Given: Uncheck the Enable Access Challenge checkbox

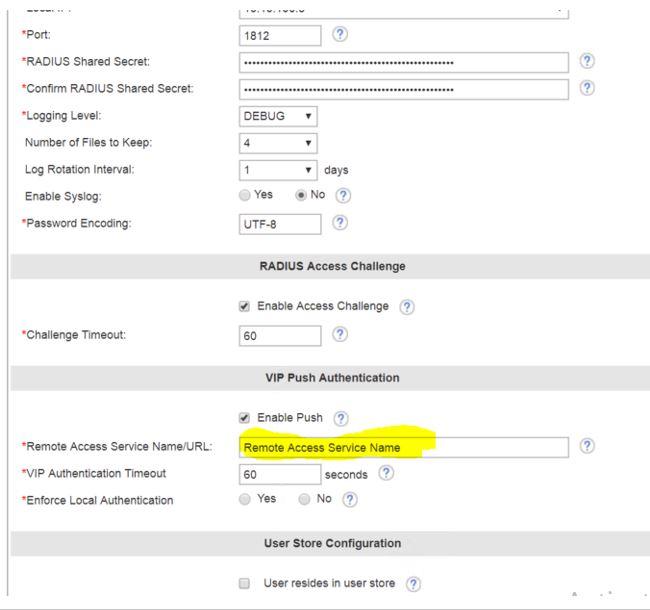Looking at the screenshot, I should (245, 306).
